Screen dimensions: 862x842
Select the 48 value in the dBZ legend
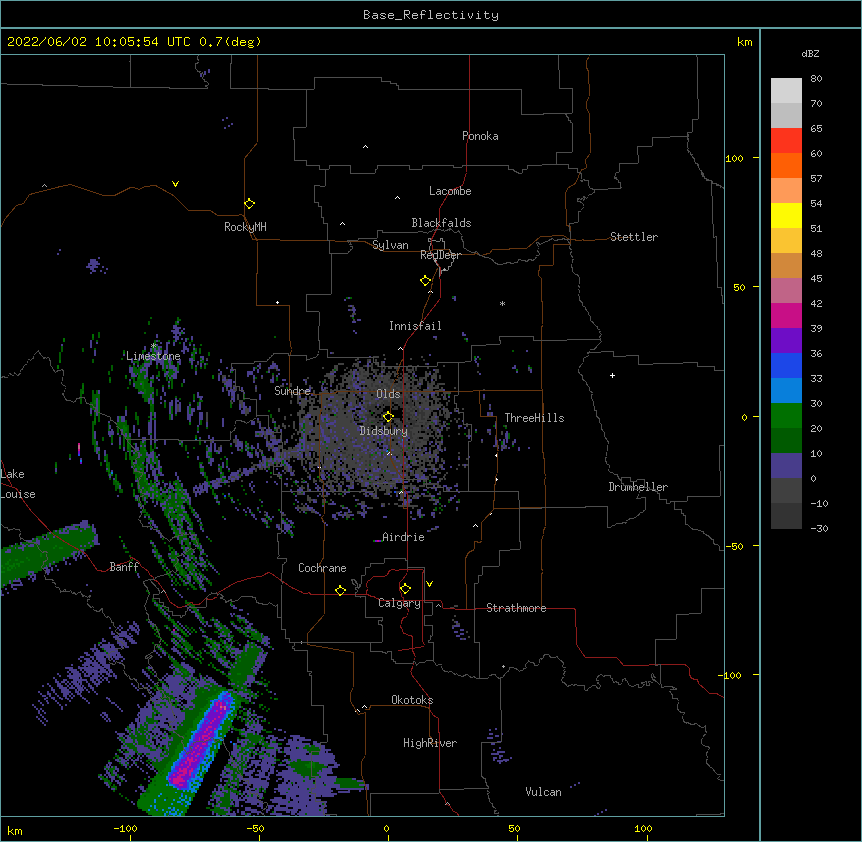pyautogui.click(x=816, y=253)
